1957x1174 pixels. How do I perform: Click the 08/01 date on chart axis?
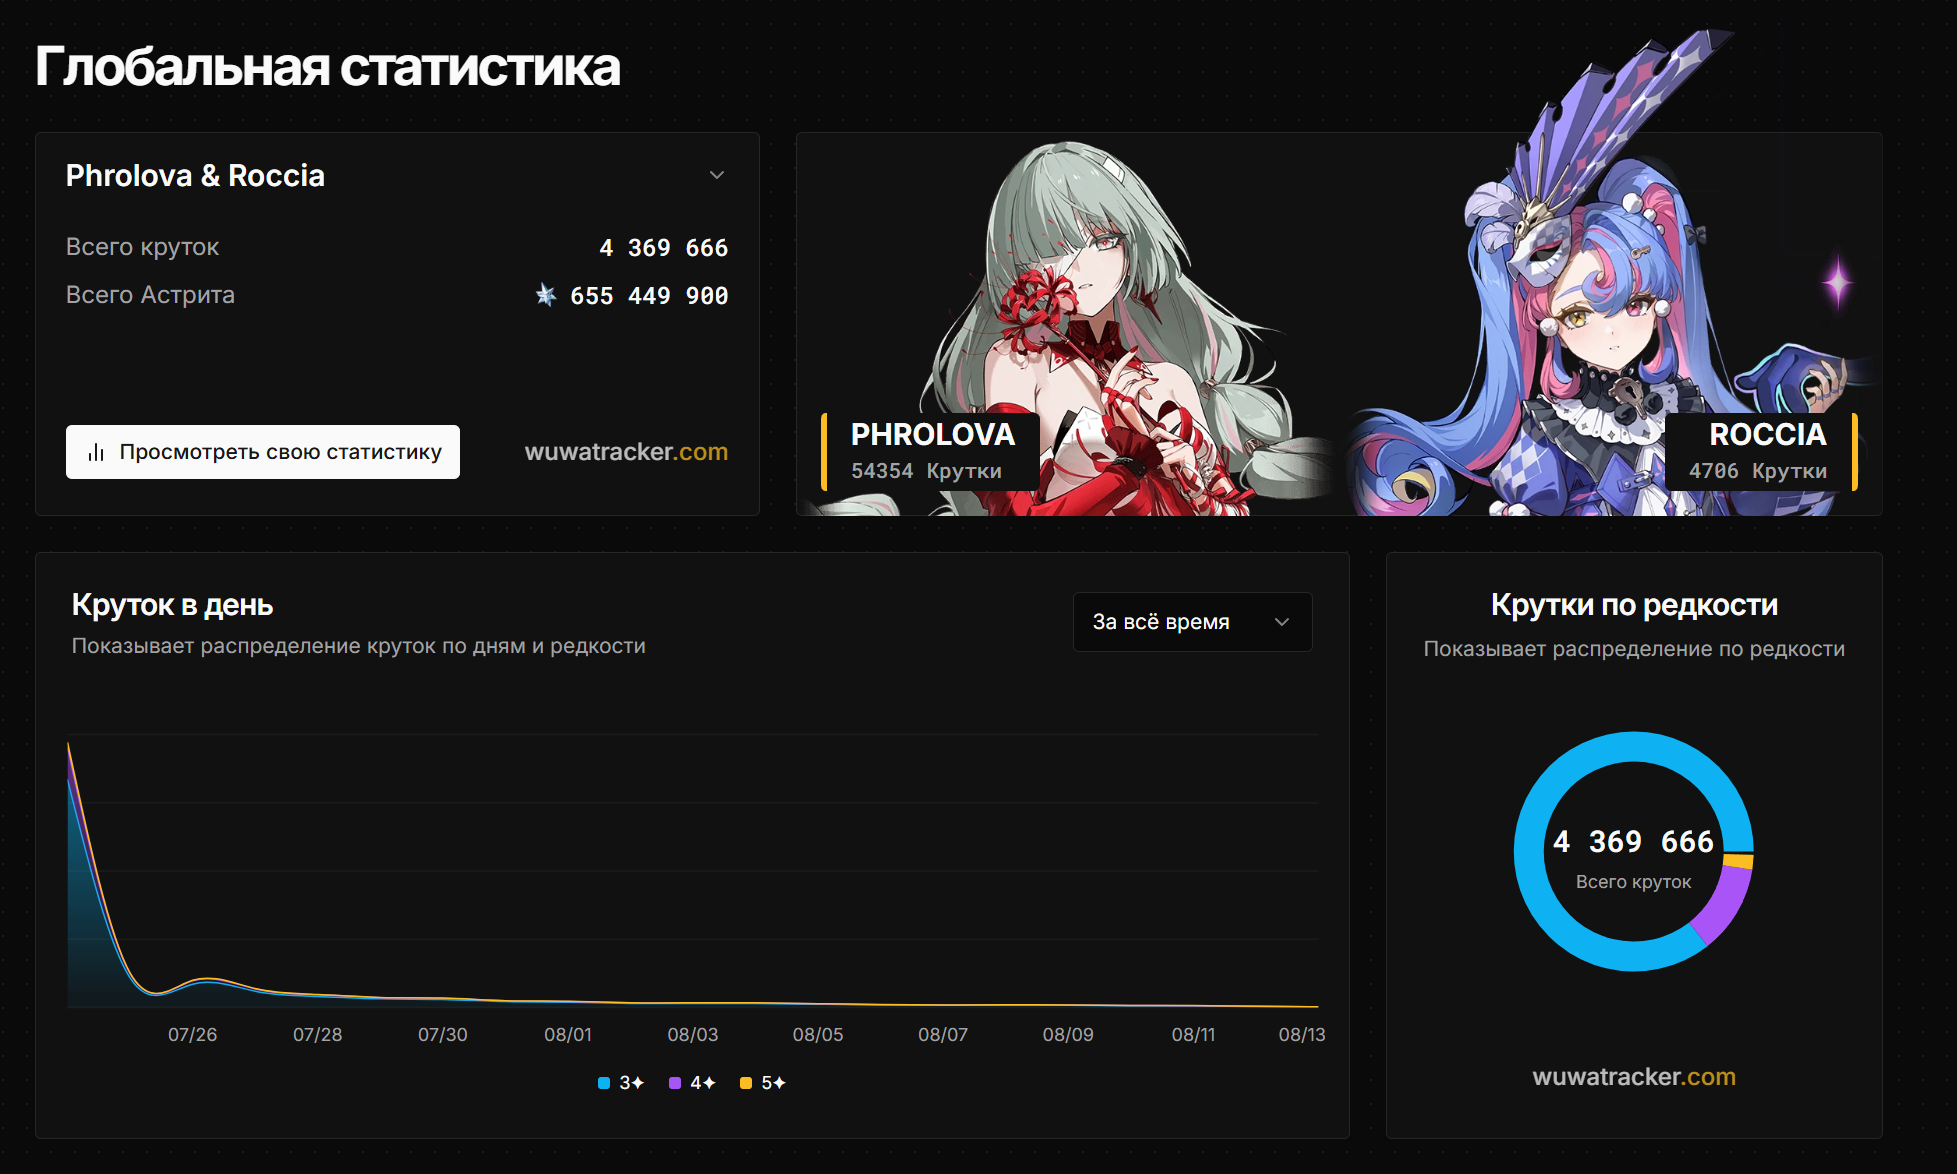pos(567,1035)
